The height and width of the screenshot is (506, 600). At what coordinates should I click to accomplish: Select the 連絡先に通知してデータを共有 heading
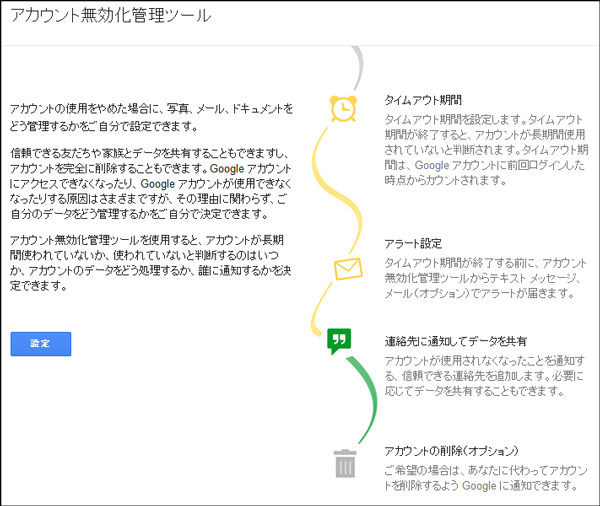click(455, 341)
